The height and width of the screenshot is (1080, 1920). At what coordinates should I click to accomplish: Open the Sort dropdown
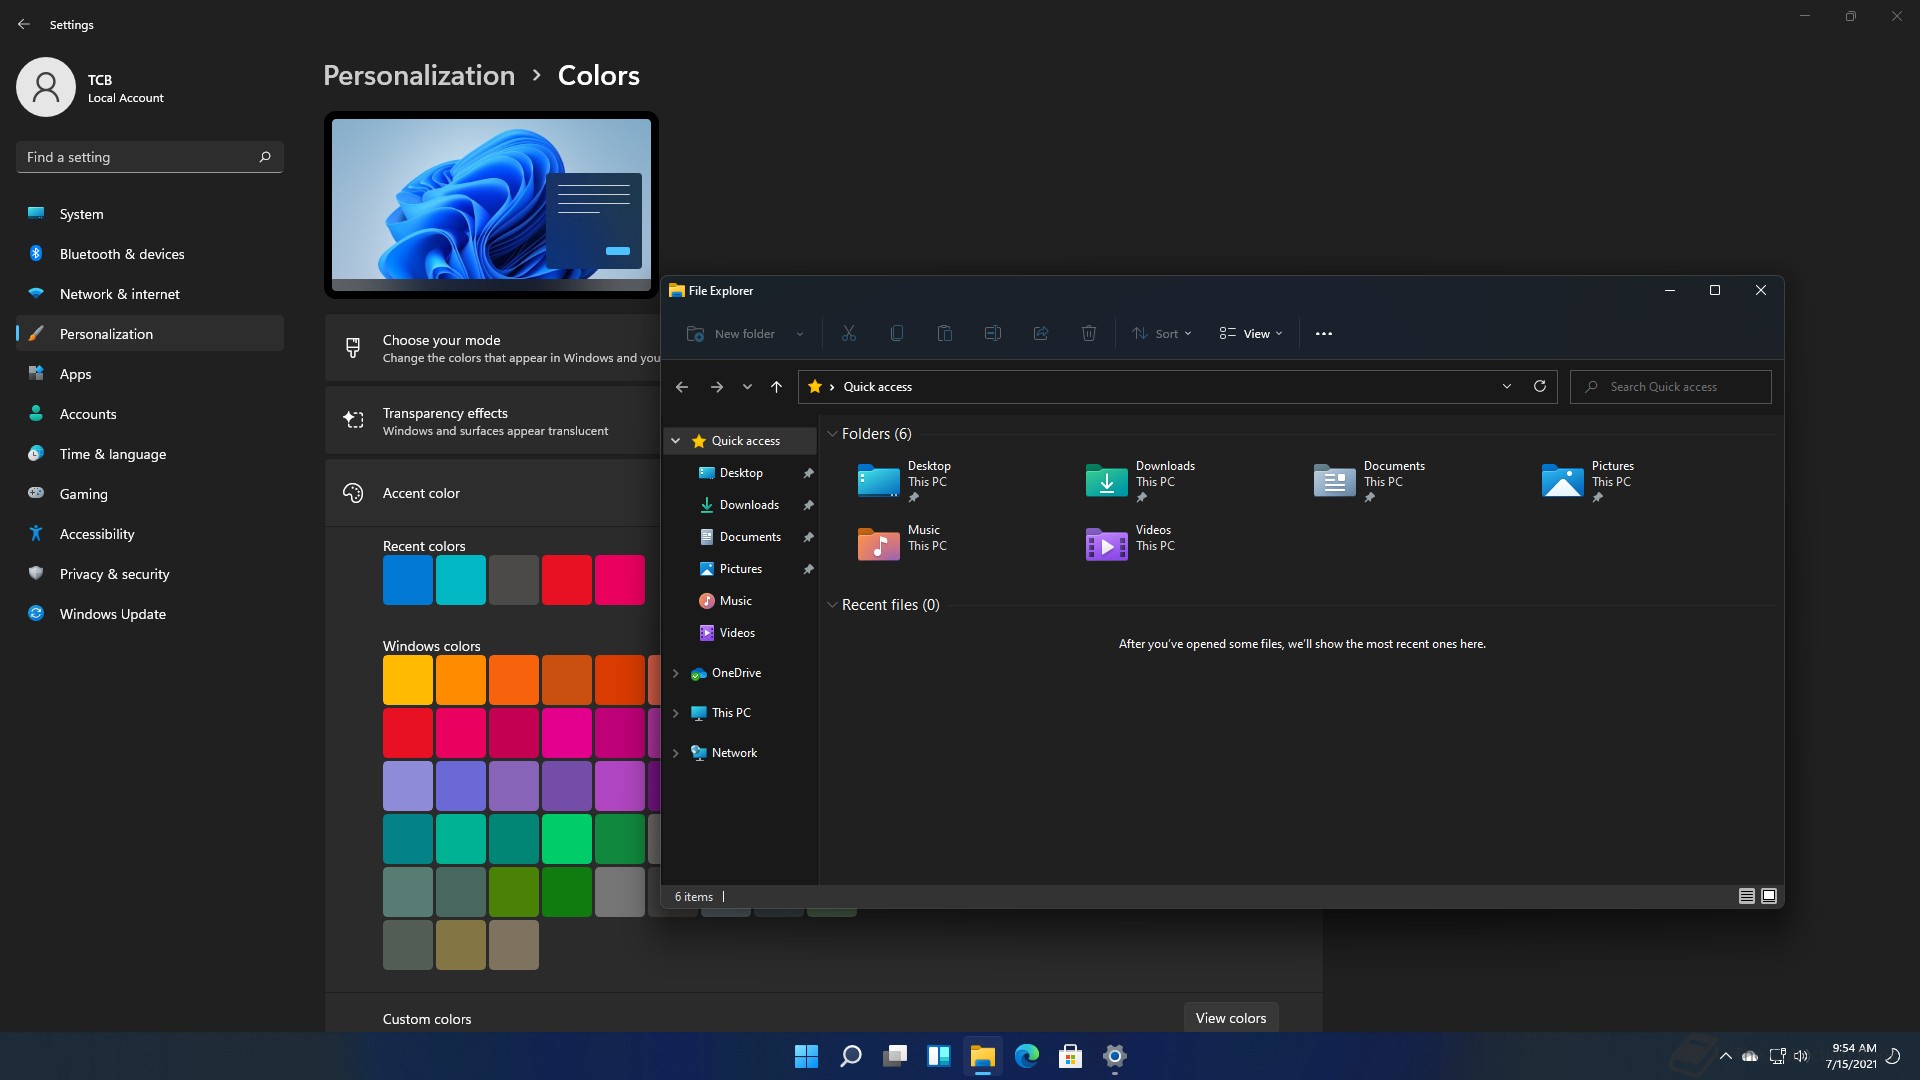(x=1162, y=334)
